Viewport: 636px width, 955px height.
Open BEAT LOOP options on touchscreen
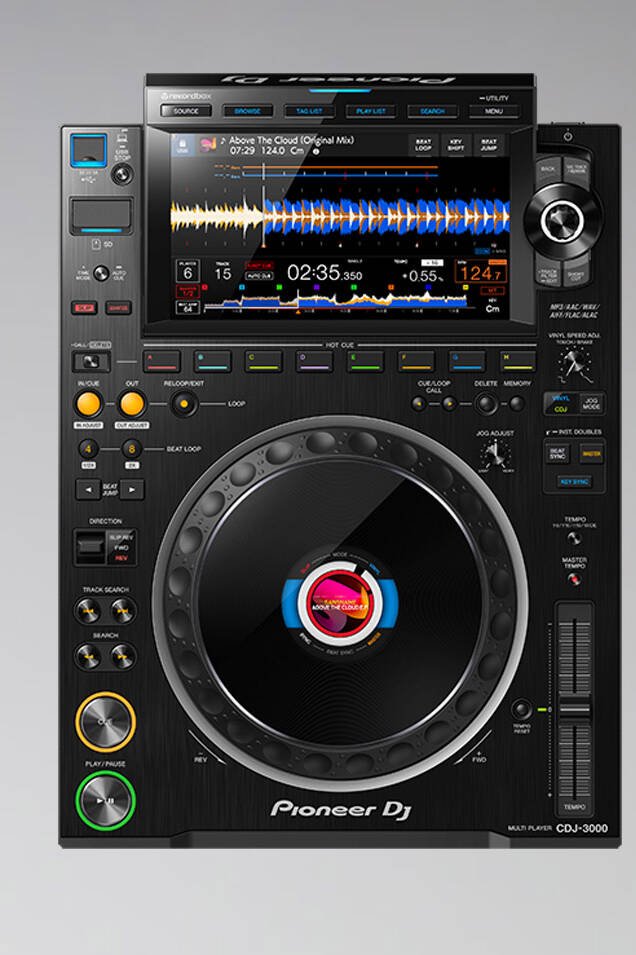[x=423, y=146]
